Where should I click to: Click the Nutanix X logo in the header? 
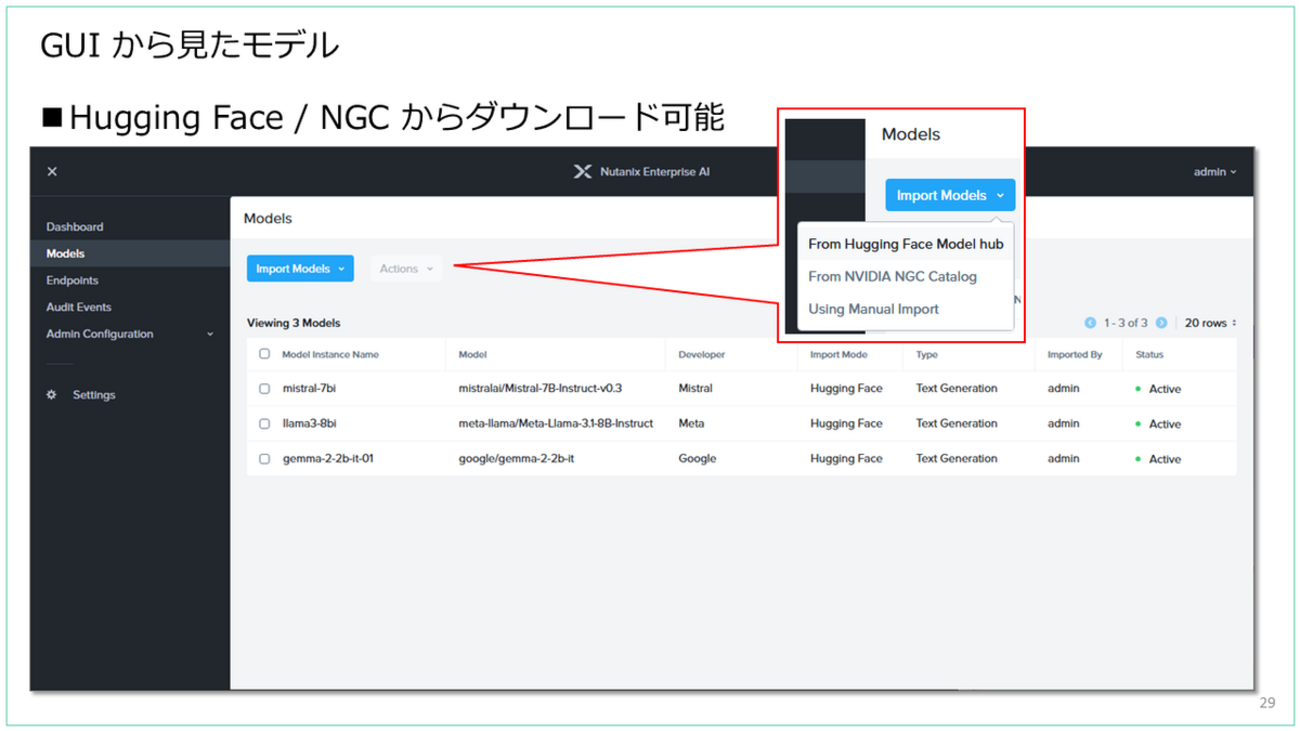point(582,172)
